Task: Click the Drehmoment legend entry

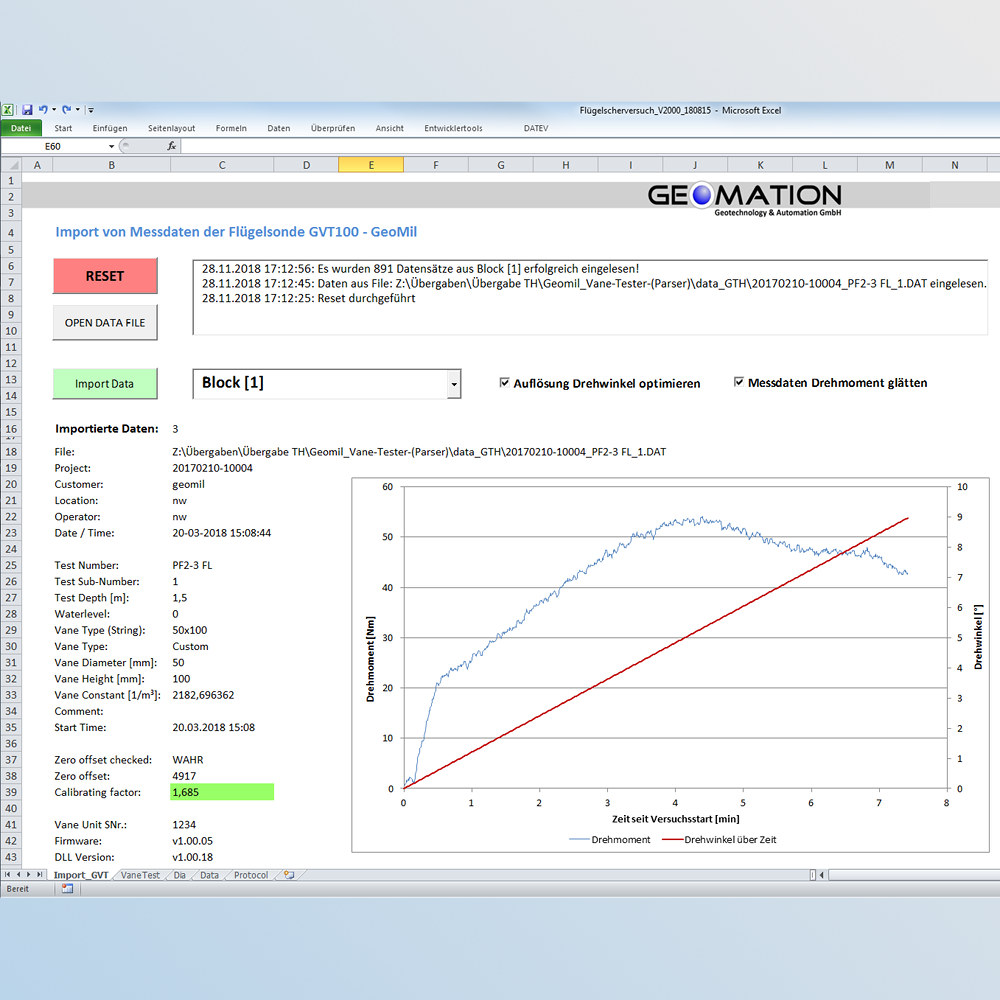Action: (610, 840)
